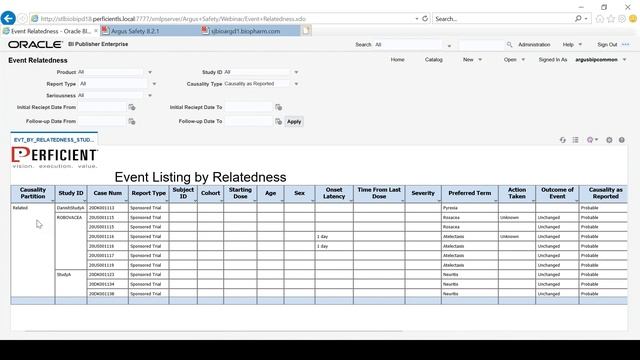Click the horizontal scrollbar below the report

pyautogui.click(x=212, y=331)
